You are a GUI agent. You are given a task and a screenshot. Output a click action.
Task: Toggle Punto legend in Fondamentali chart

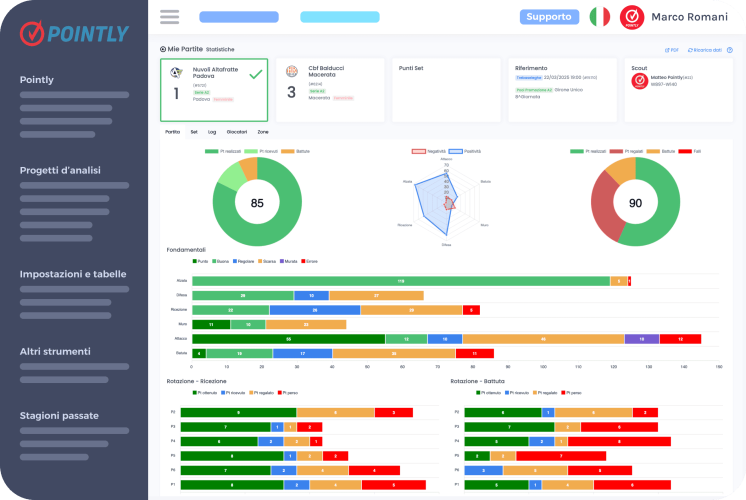click(x=200, y=261)
